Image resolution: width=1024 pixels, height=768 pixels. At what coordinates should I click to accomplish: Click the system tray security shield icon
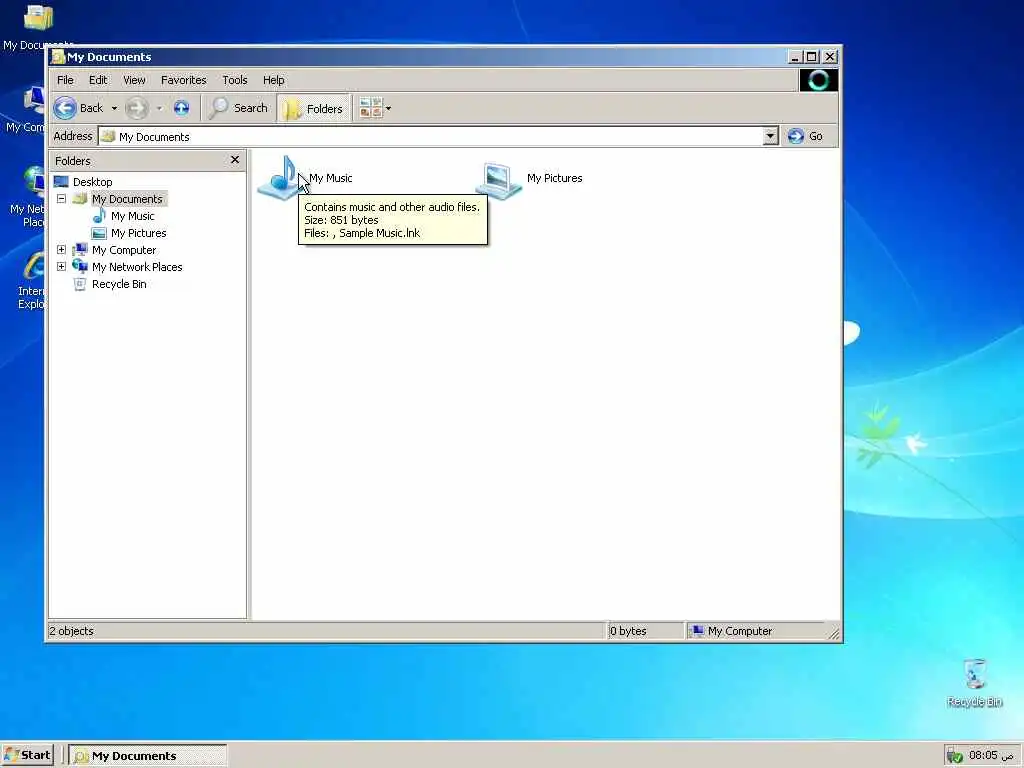click(x=955, y=756)
